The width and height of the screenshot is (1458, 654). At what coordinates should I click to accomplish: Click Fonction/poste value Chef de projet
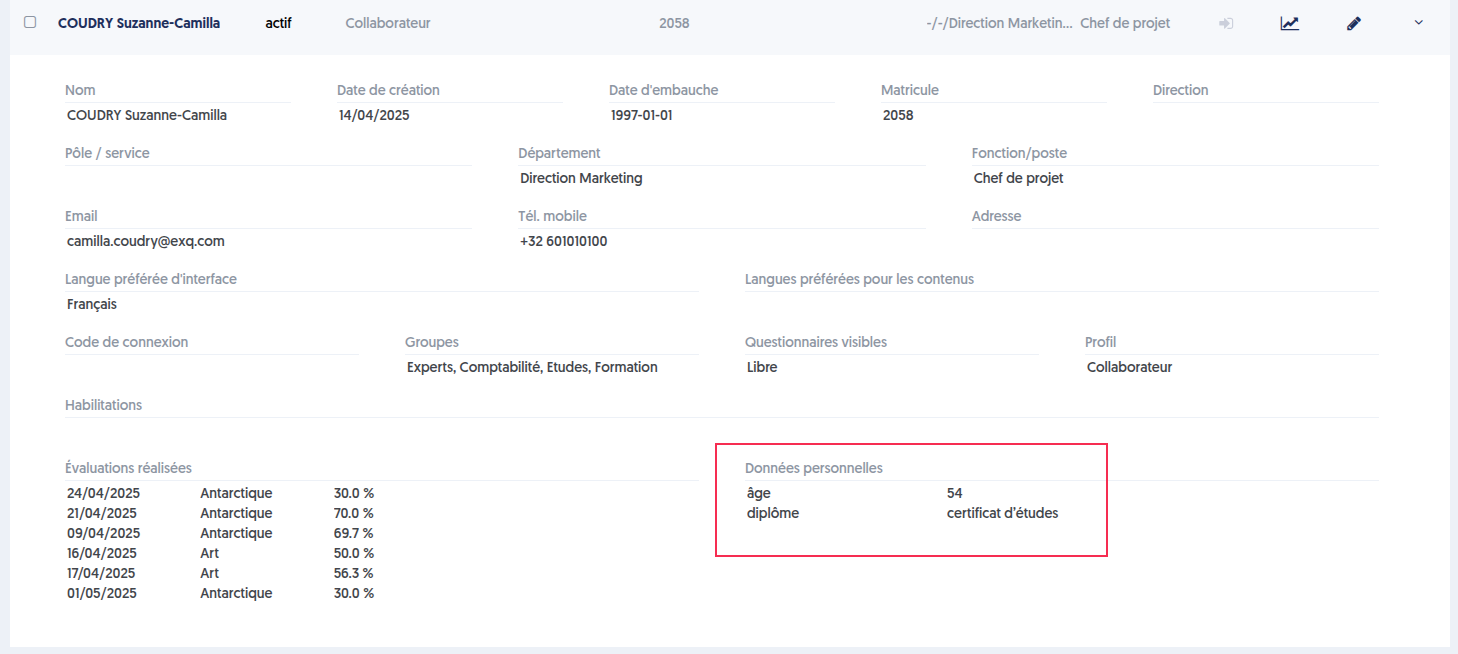click(x=1019, y=178)
